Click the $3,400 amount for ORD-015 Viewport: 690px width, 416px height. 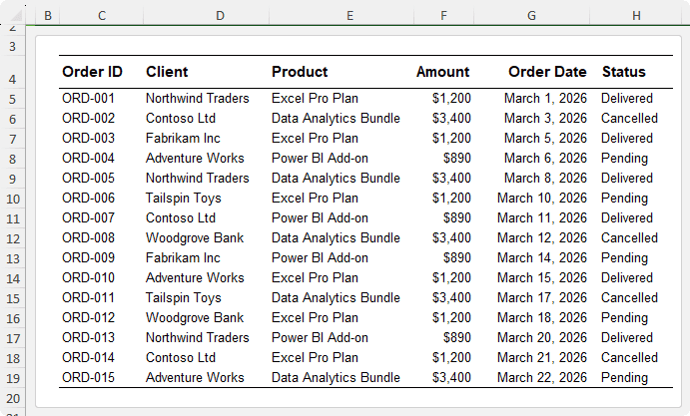click(451, 377)
